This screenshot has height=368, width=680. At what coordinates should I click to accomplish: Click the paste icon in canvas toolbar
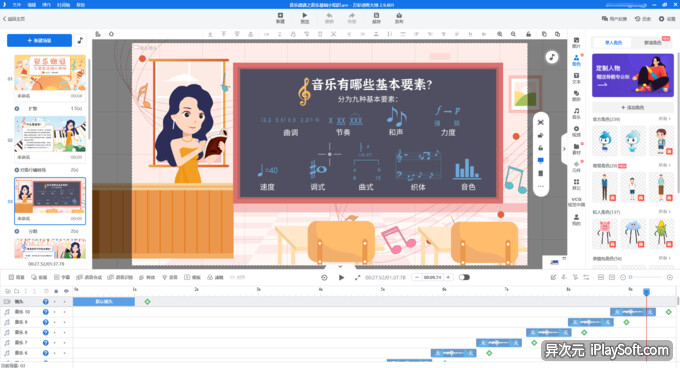click(x=557, y=34)
